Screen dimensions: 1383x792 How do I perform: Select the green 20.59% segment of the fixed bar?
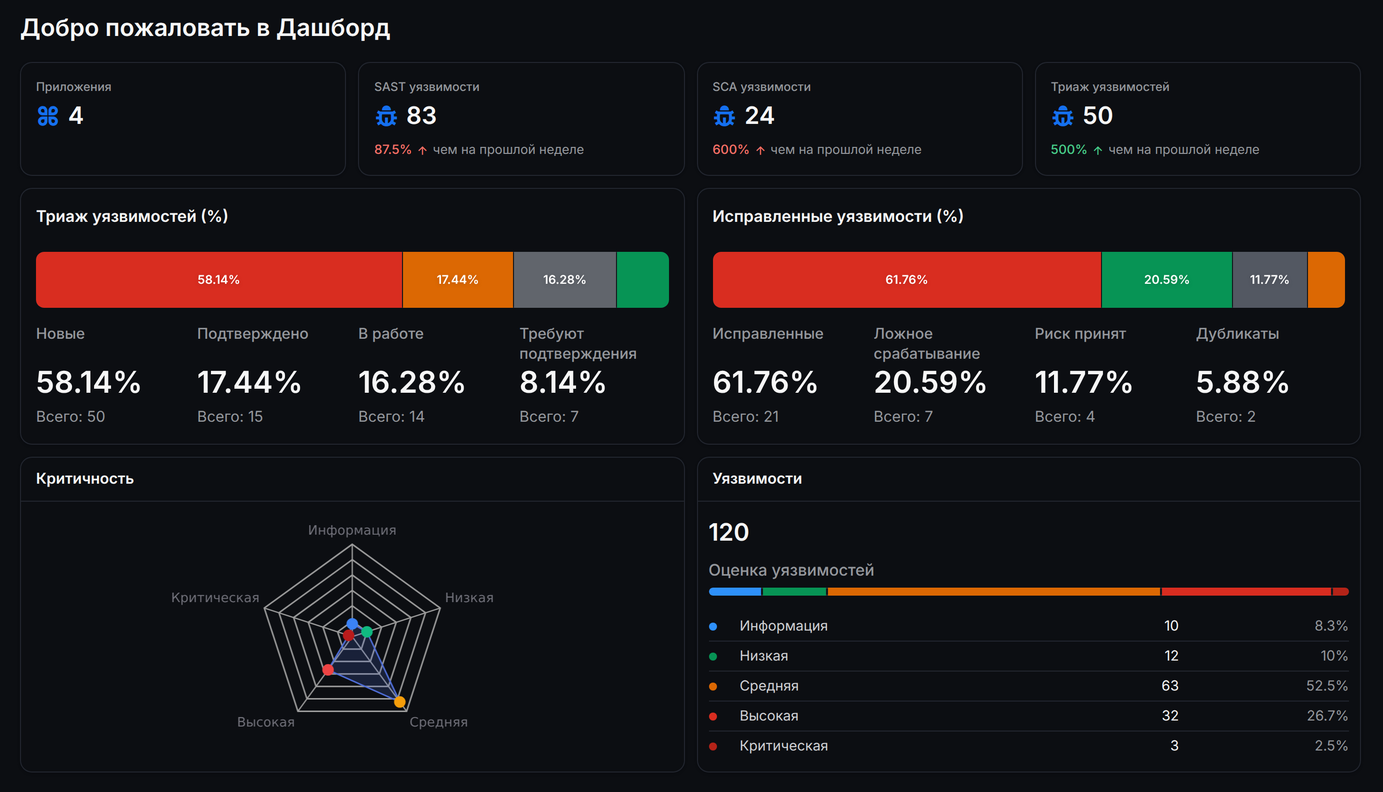click(1167, 280)
